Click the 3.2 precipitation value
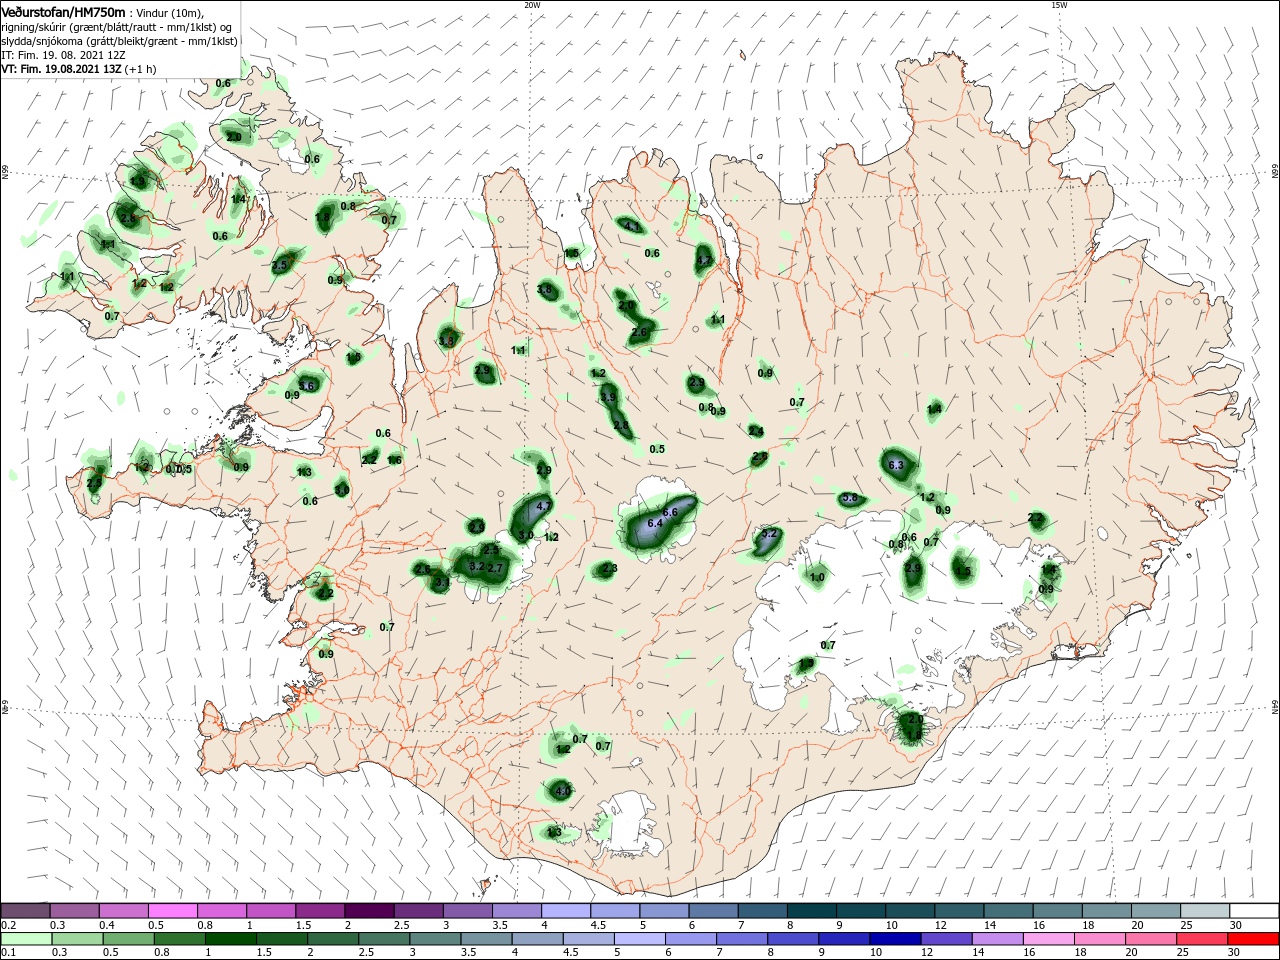Screen dimensions: 1280x960 pyautogui.click(x=477, y=566)
